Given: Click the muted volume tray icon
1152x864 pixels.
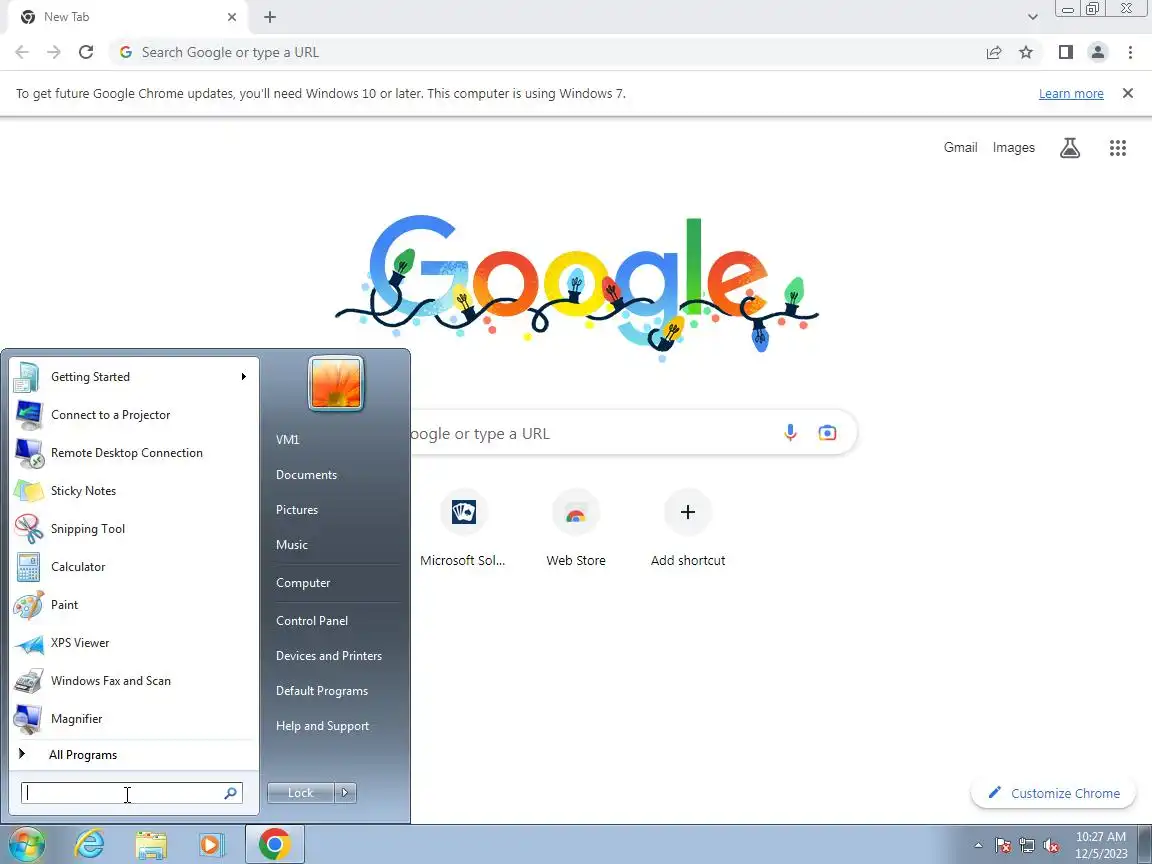Looking at the screenshot, I should [1051, 846].
